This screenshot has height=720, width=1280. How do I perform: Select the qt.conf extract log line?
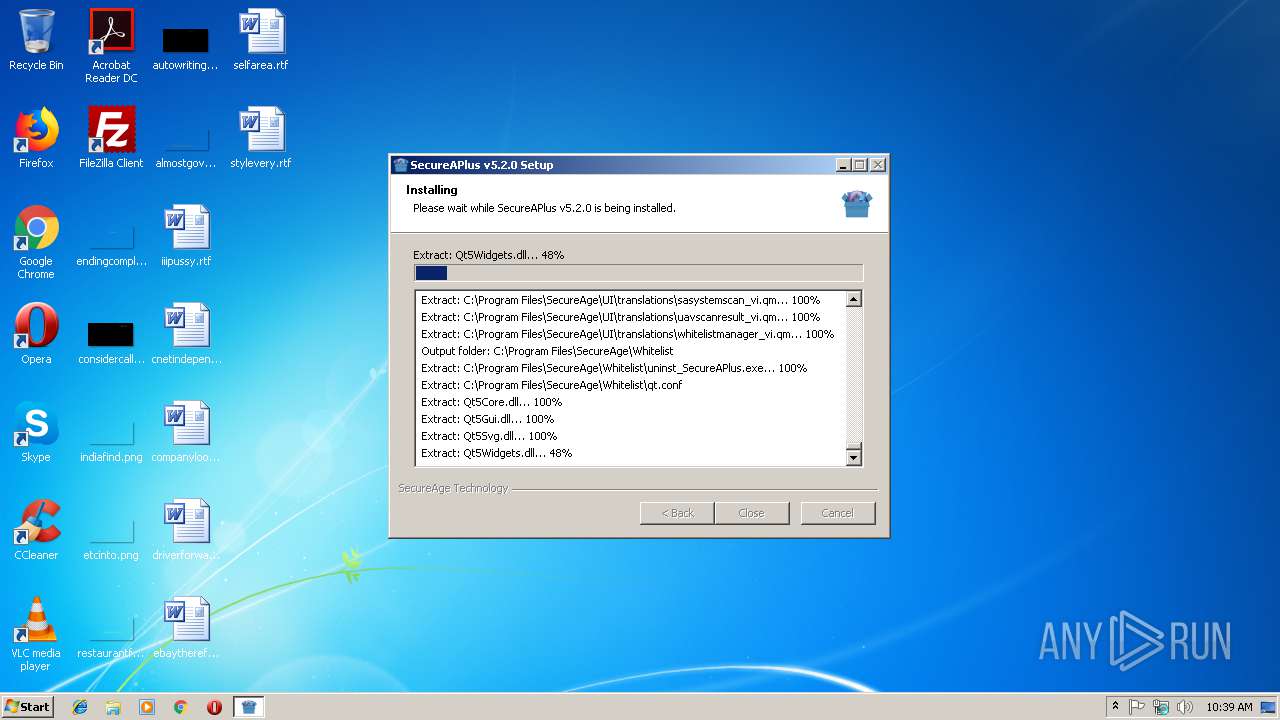coord(551,385)
